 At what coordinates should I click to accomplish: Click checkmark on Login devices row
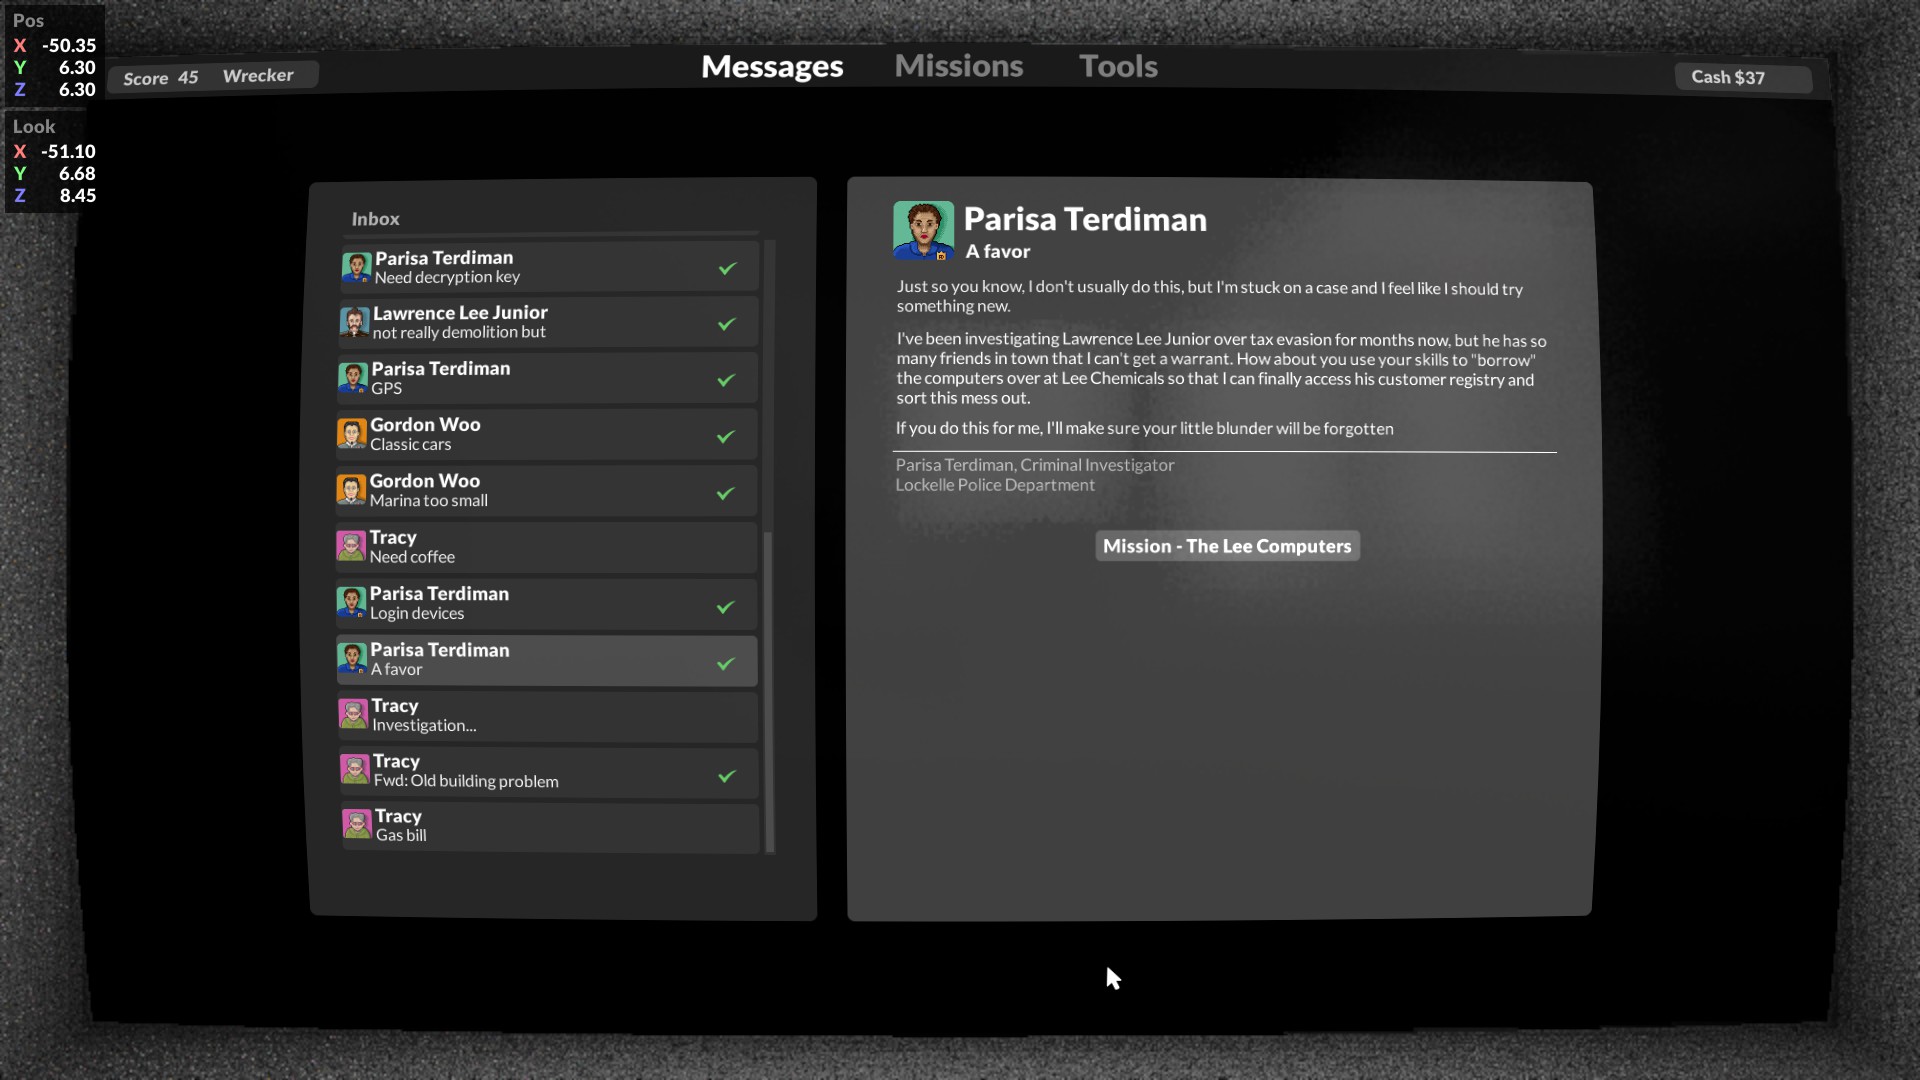726,607
